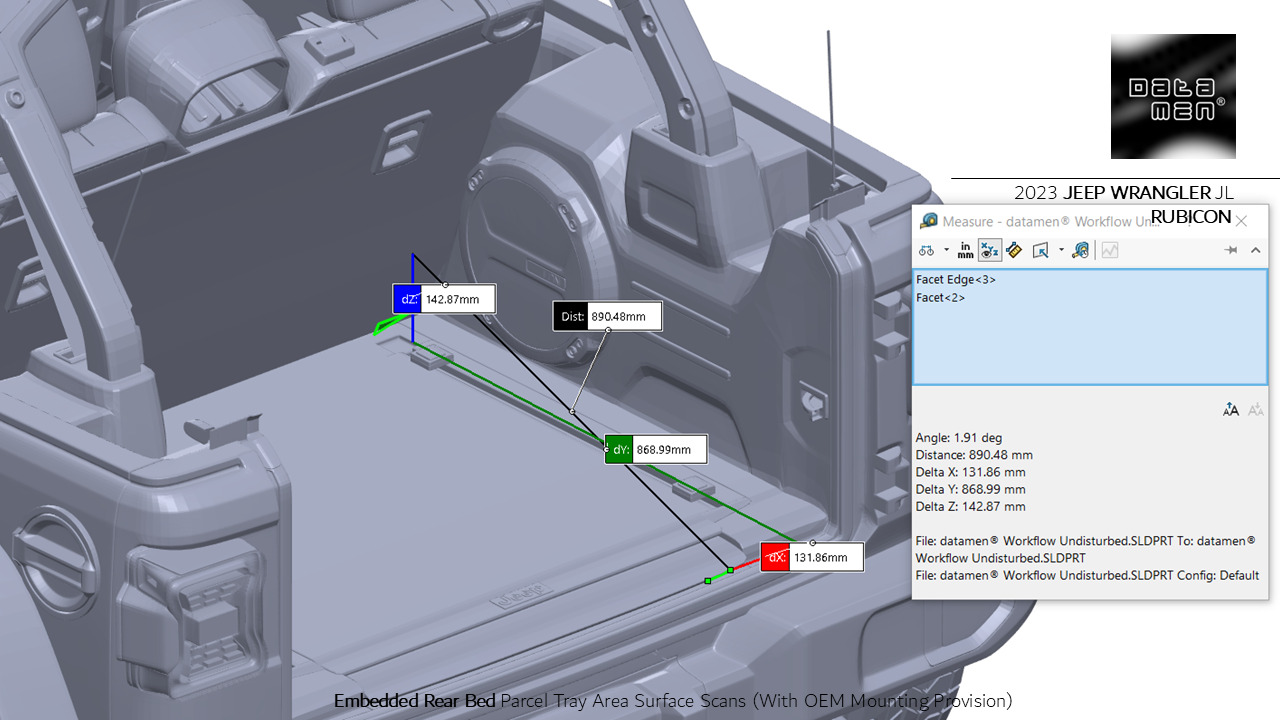Open the Arc/Circle Measurements dropdown arrow
This screenshot has height=720, width=1280.
pyautogui.click(x=946, y=251)
